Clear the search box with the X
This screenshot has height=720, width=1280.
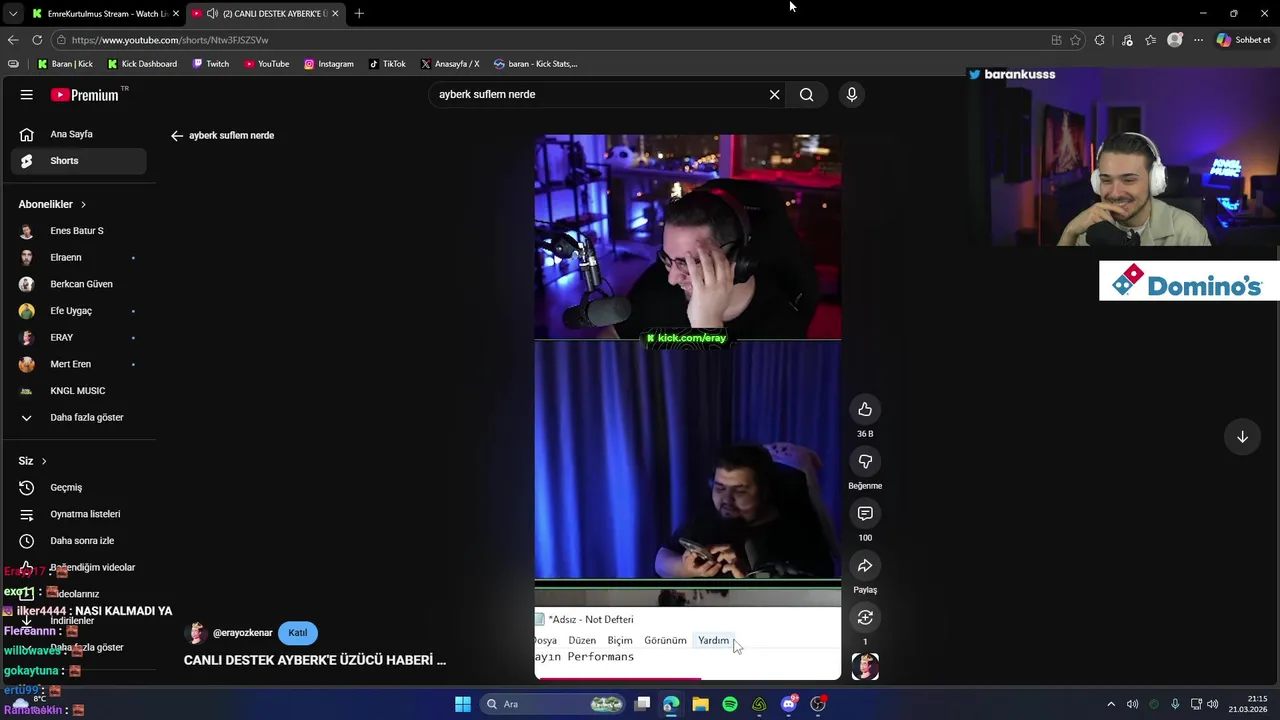(x=774, y=94)
